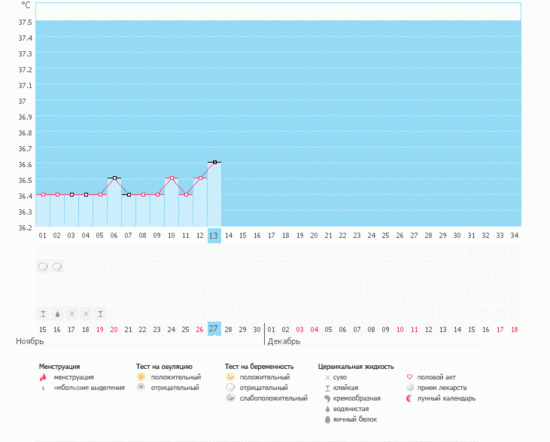
Task: Click the sticky fluid icon on November 15
Action: [43, 314]
